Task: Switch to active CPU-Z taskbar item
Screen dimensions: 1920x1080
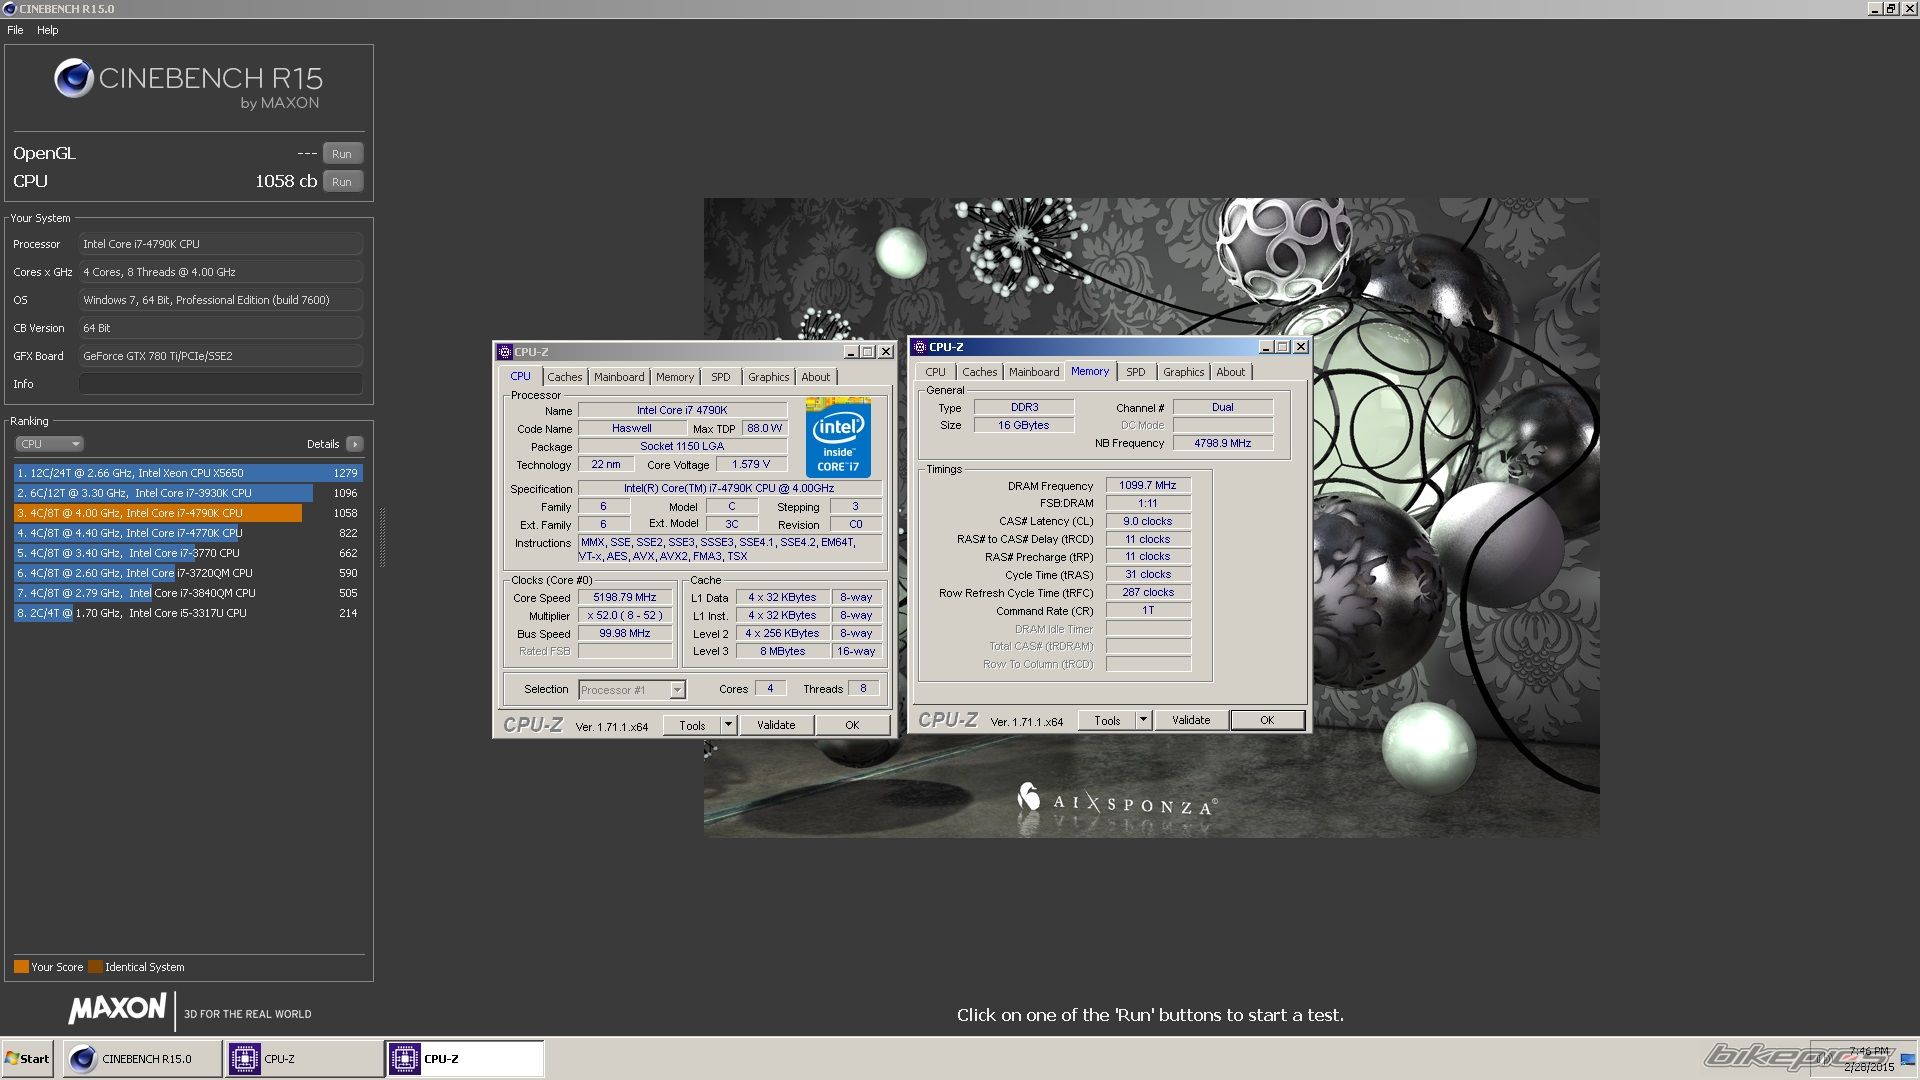Action: (465, 1059)
